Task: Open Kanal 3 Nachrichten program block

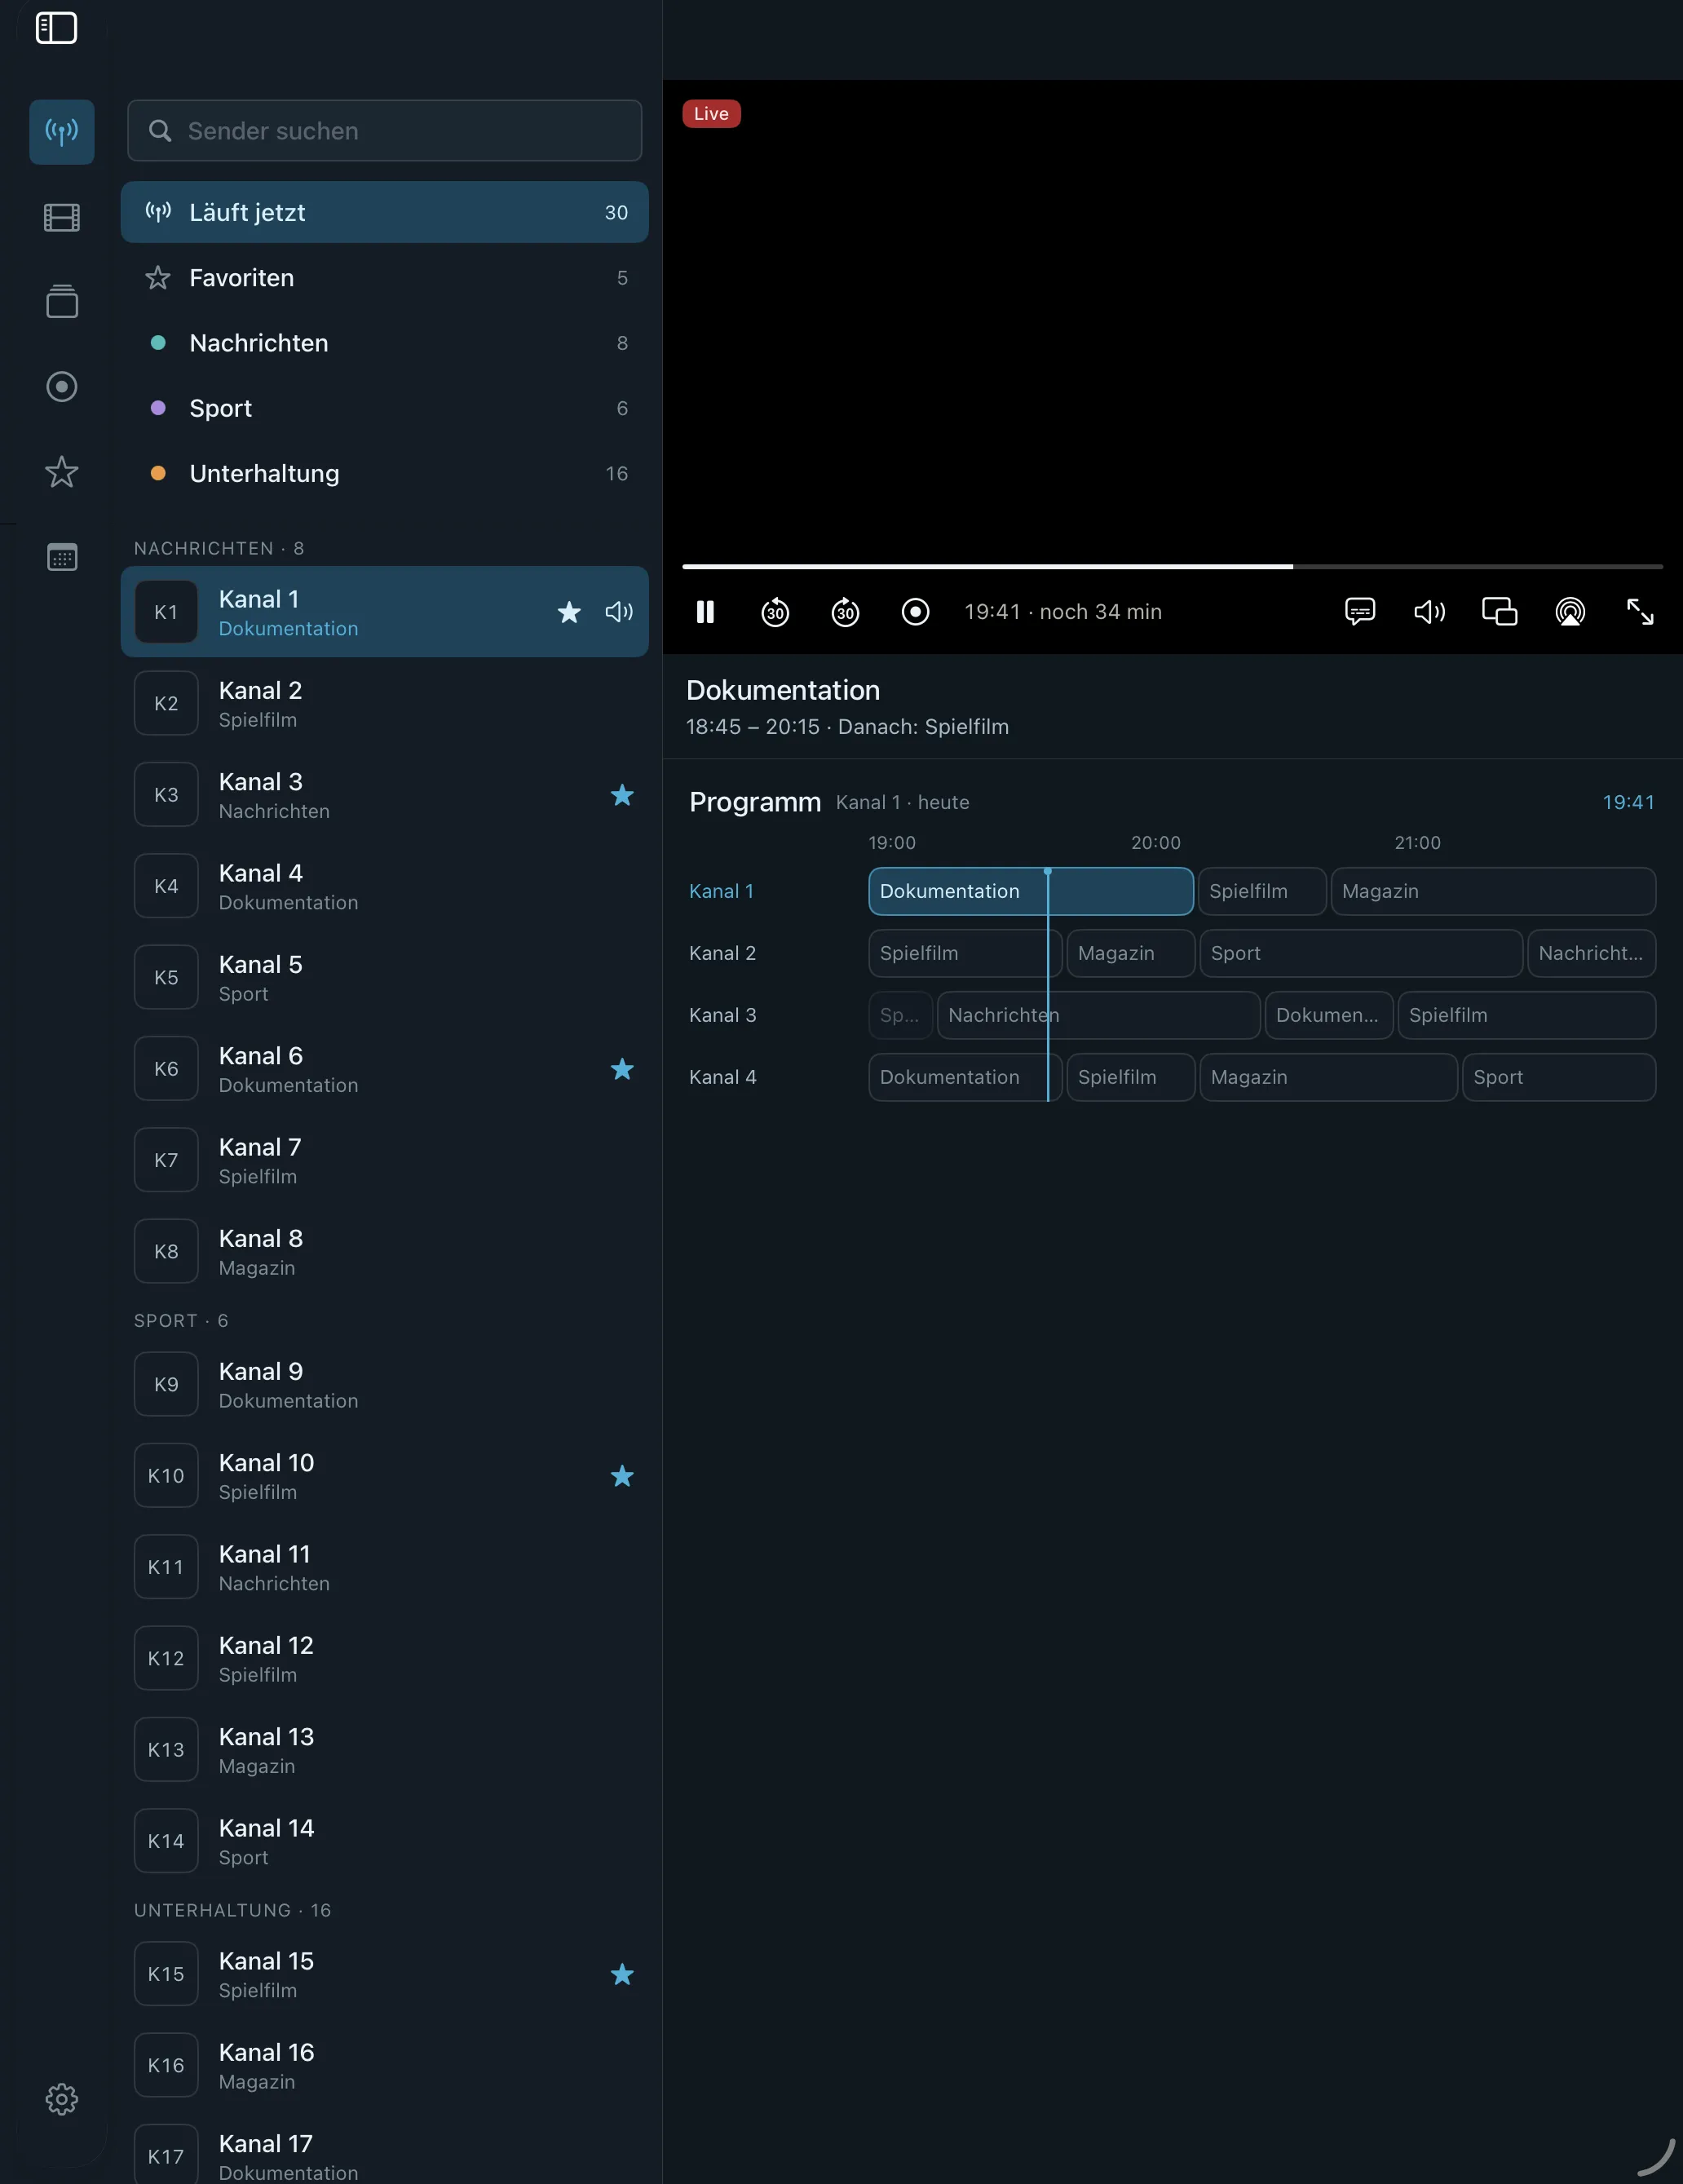Action: point(1098,1015)
